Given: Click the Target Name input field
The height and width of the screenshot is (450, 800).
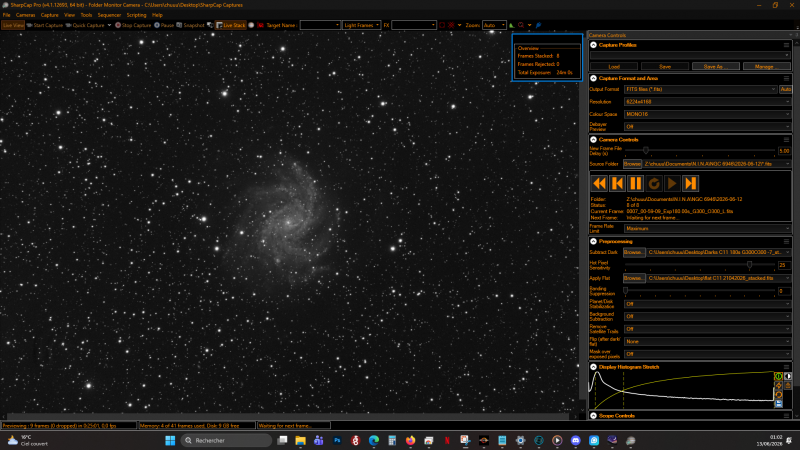Looking at the screenshot, I should click(320, 25).
